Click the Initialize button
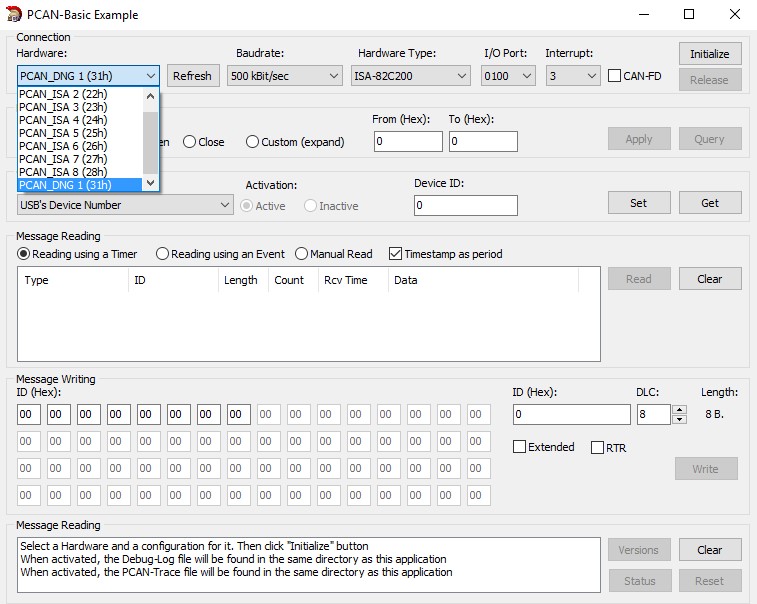757x604 pixels. pyautogui.click(x=710, y=54)
